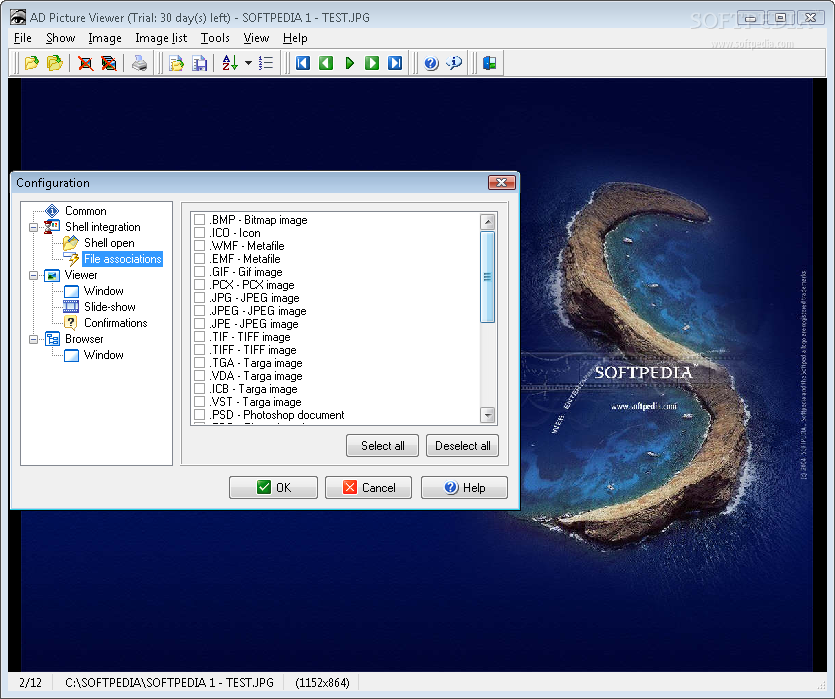This screenshot has width=835, height=699.
Task: Collapse the Browser tree node
Action: tap(34, 339)
